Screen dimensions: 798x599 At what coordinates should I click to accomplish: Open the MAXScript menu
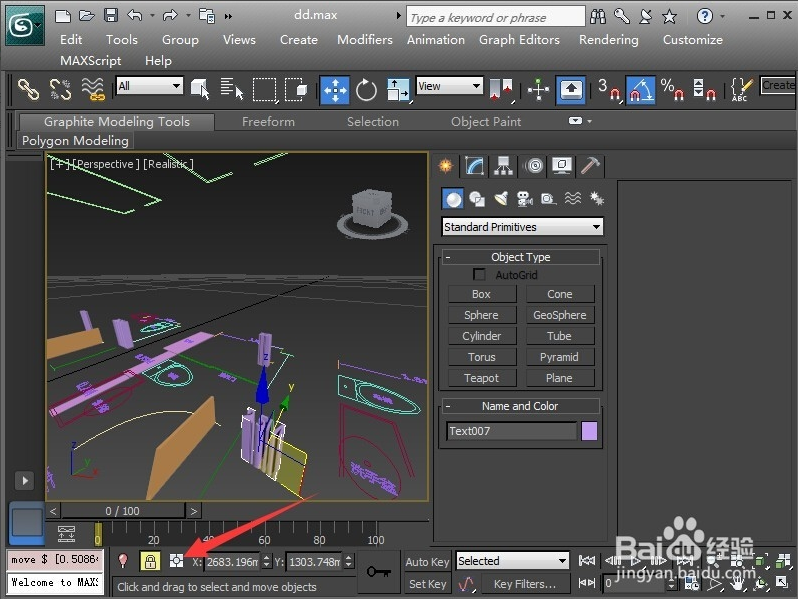(x=91, y=61)
